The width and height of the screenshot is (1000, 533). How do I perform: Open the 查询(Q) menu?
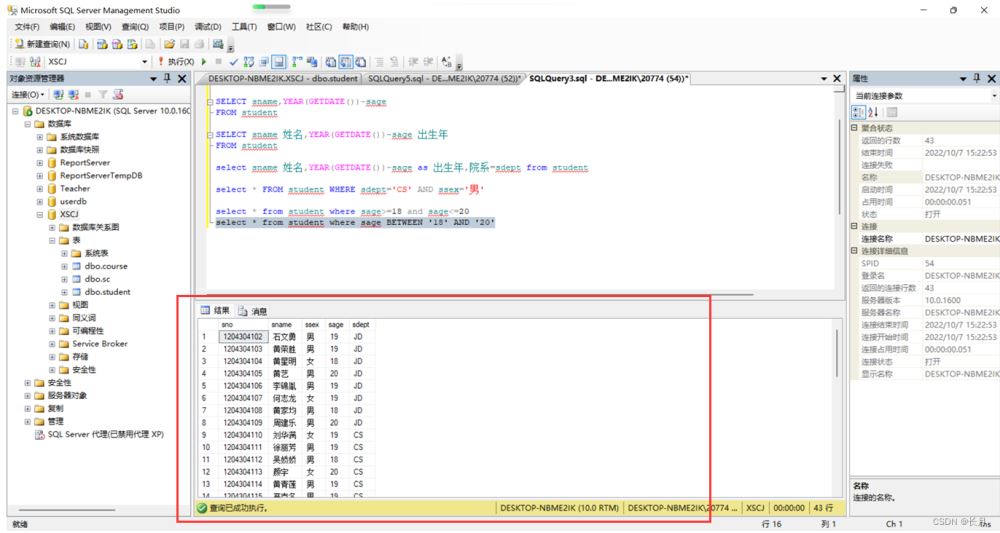[x=135, y=27]
